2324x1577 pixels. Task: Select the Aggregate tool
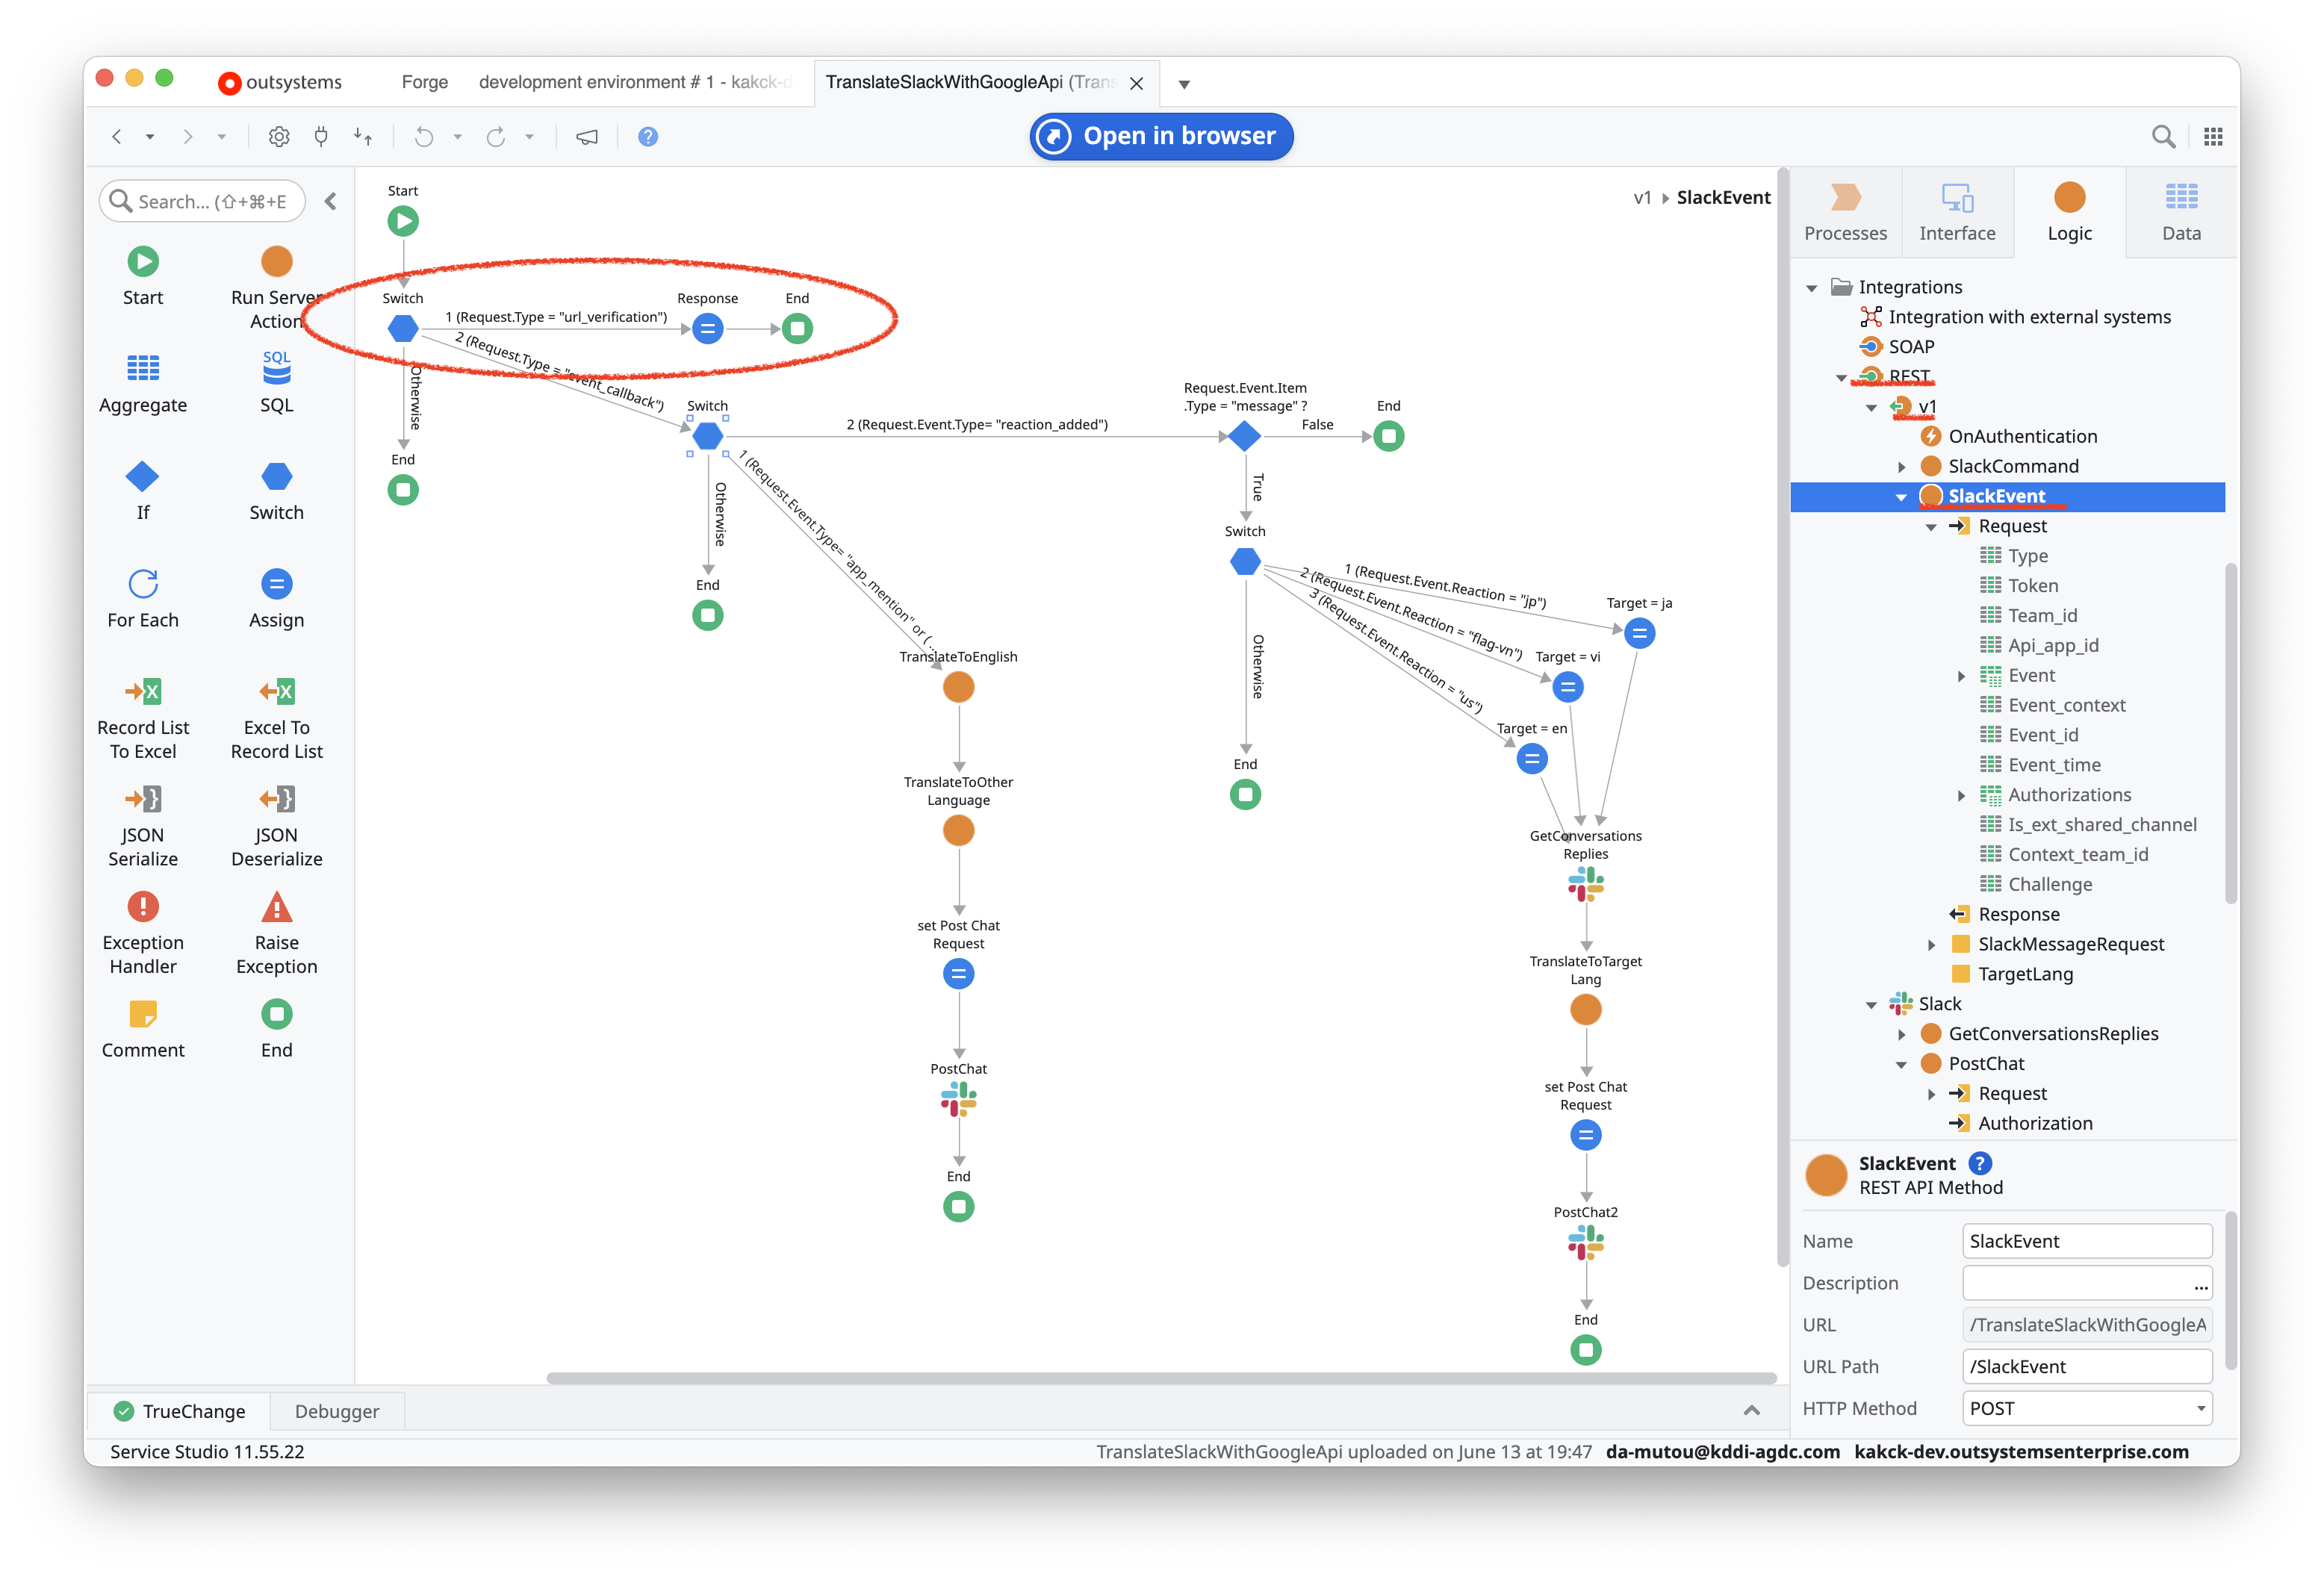click(x=143, y=383)
